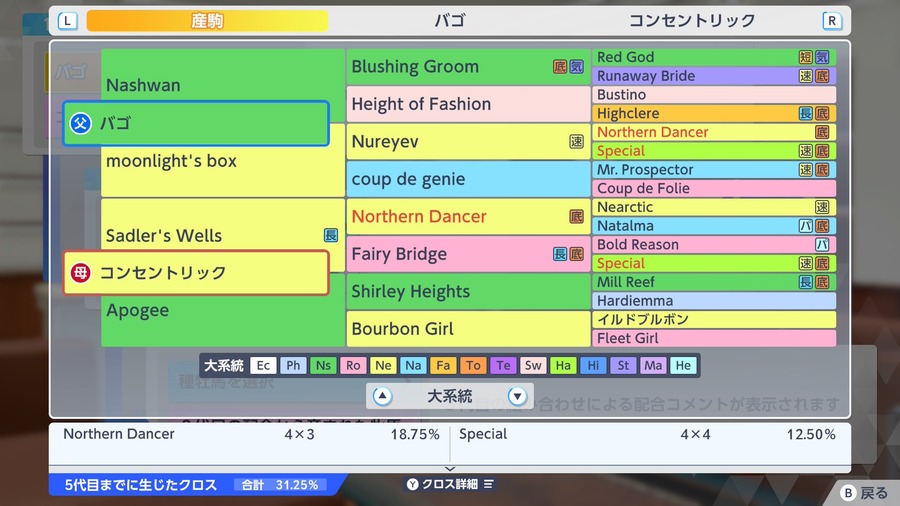
Task: Click the 速 icon on Runaway Bride
Action: [x=806, y=76]
